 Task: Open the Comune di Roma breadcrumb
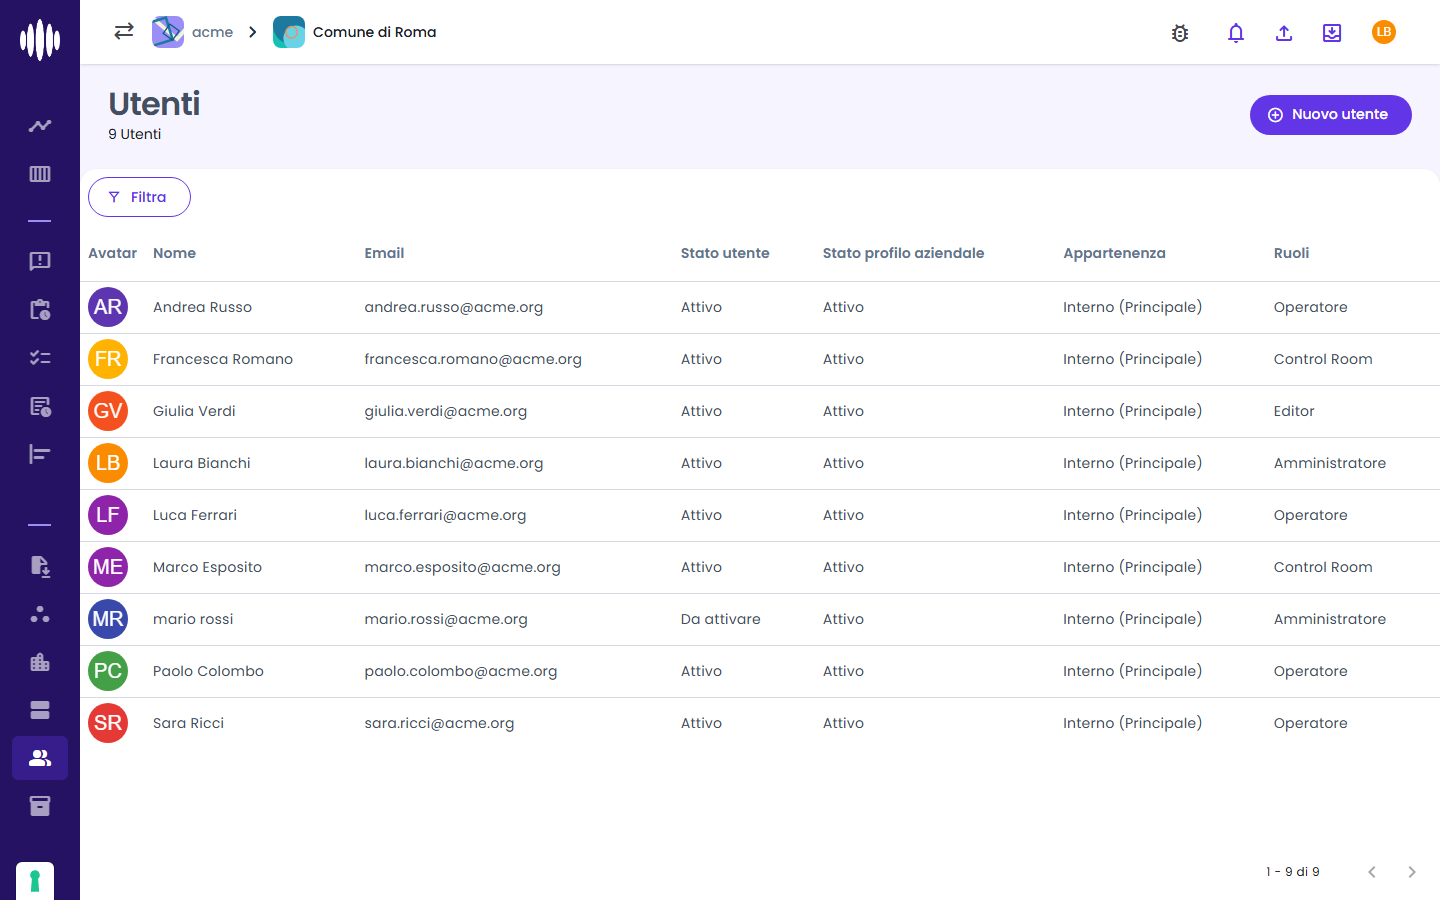coord(355,32)
